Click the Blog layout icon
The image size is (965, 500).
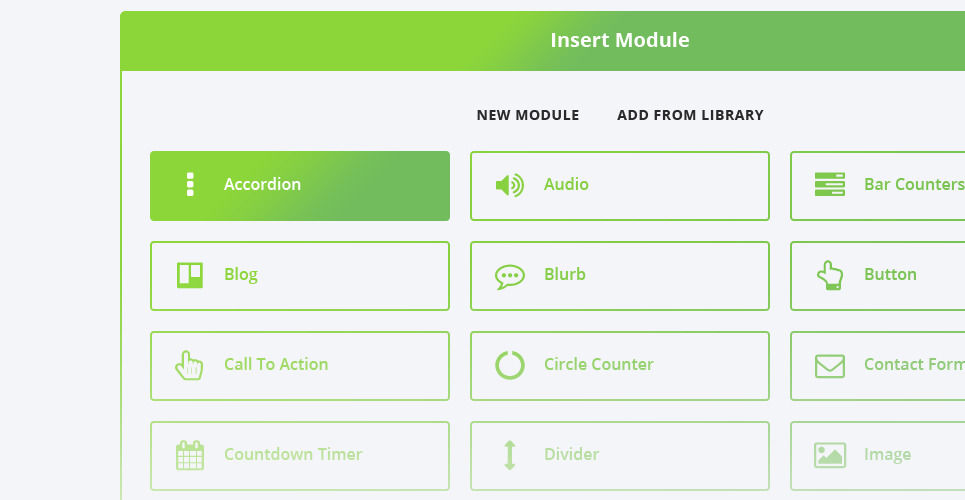(190, 275)
